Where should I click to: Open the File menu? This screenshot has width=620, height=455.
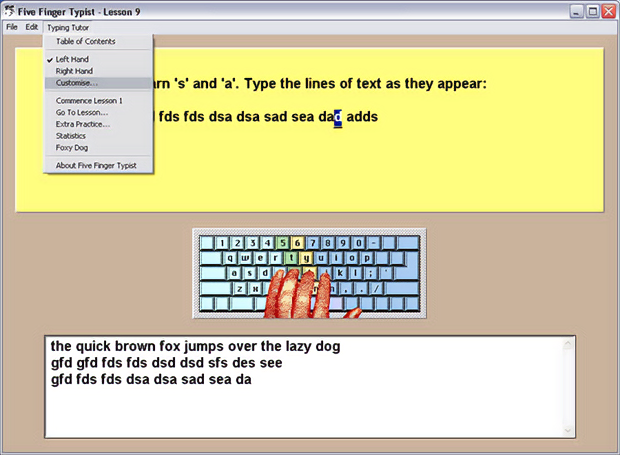[12, 27]
